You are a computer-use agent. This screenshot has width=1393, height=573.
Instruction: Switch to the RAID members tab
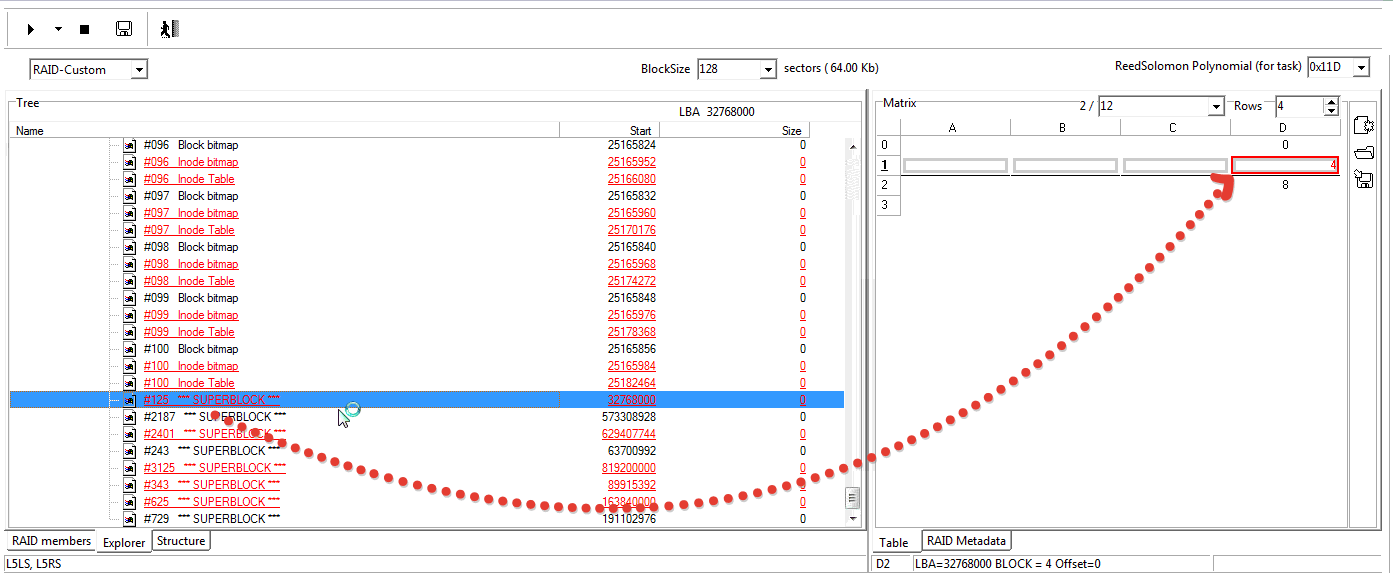(51, 541)
